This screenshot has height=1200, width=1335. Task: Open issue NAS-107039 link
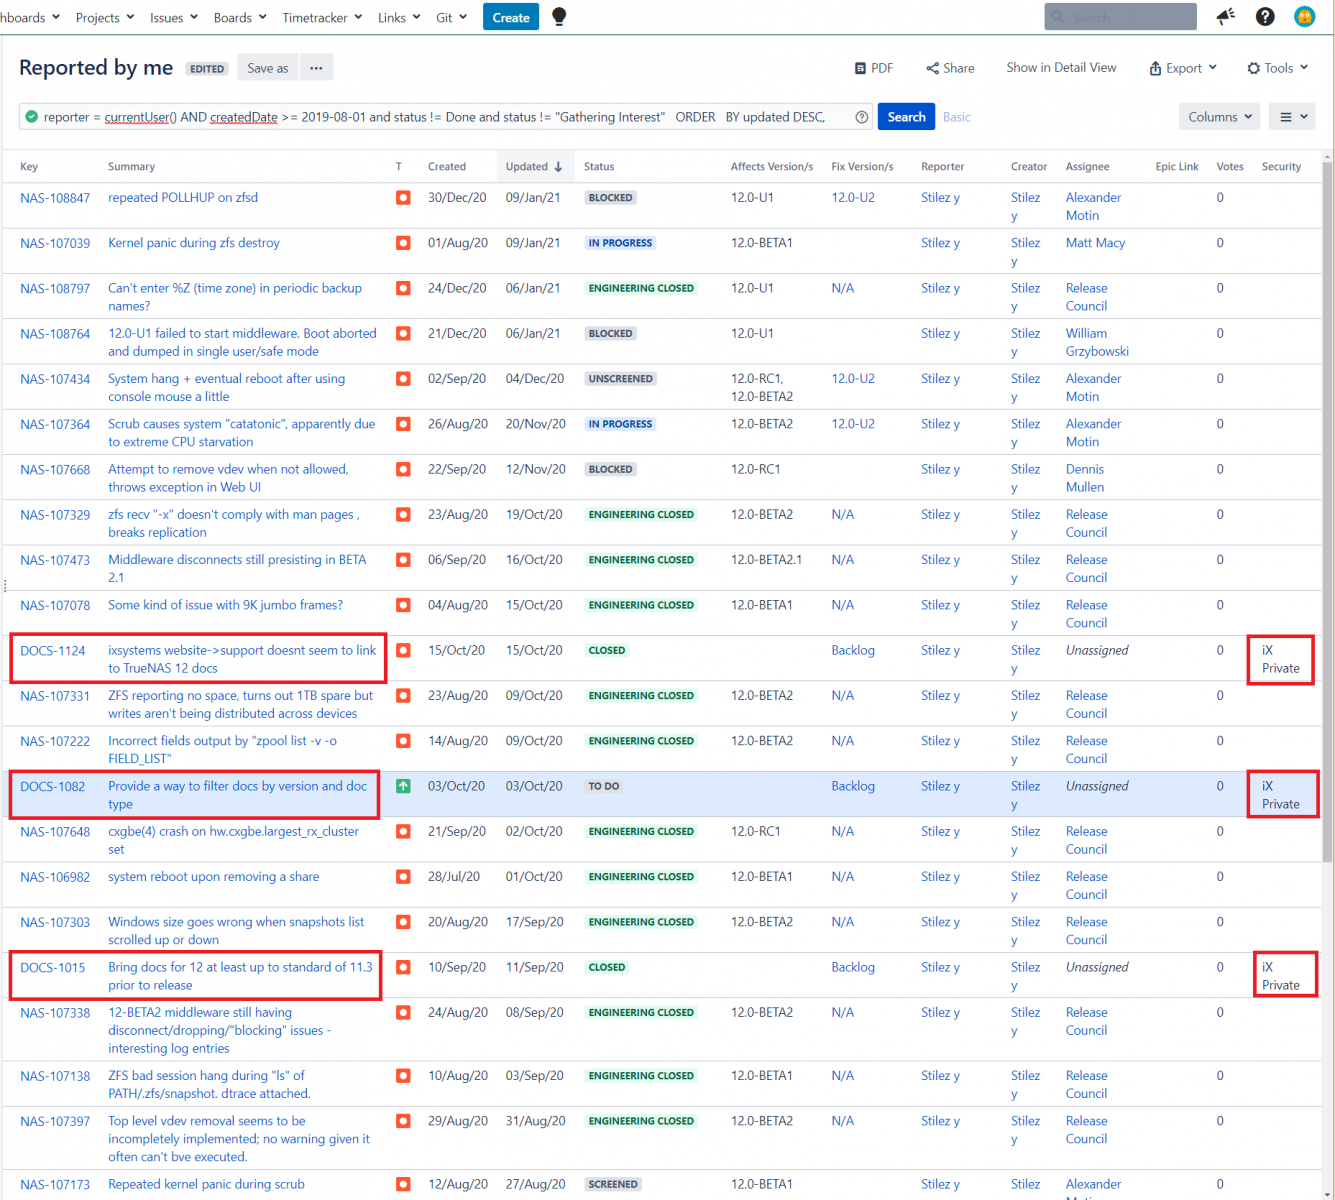click(55, 243)
